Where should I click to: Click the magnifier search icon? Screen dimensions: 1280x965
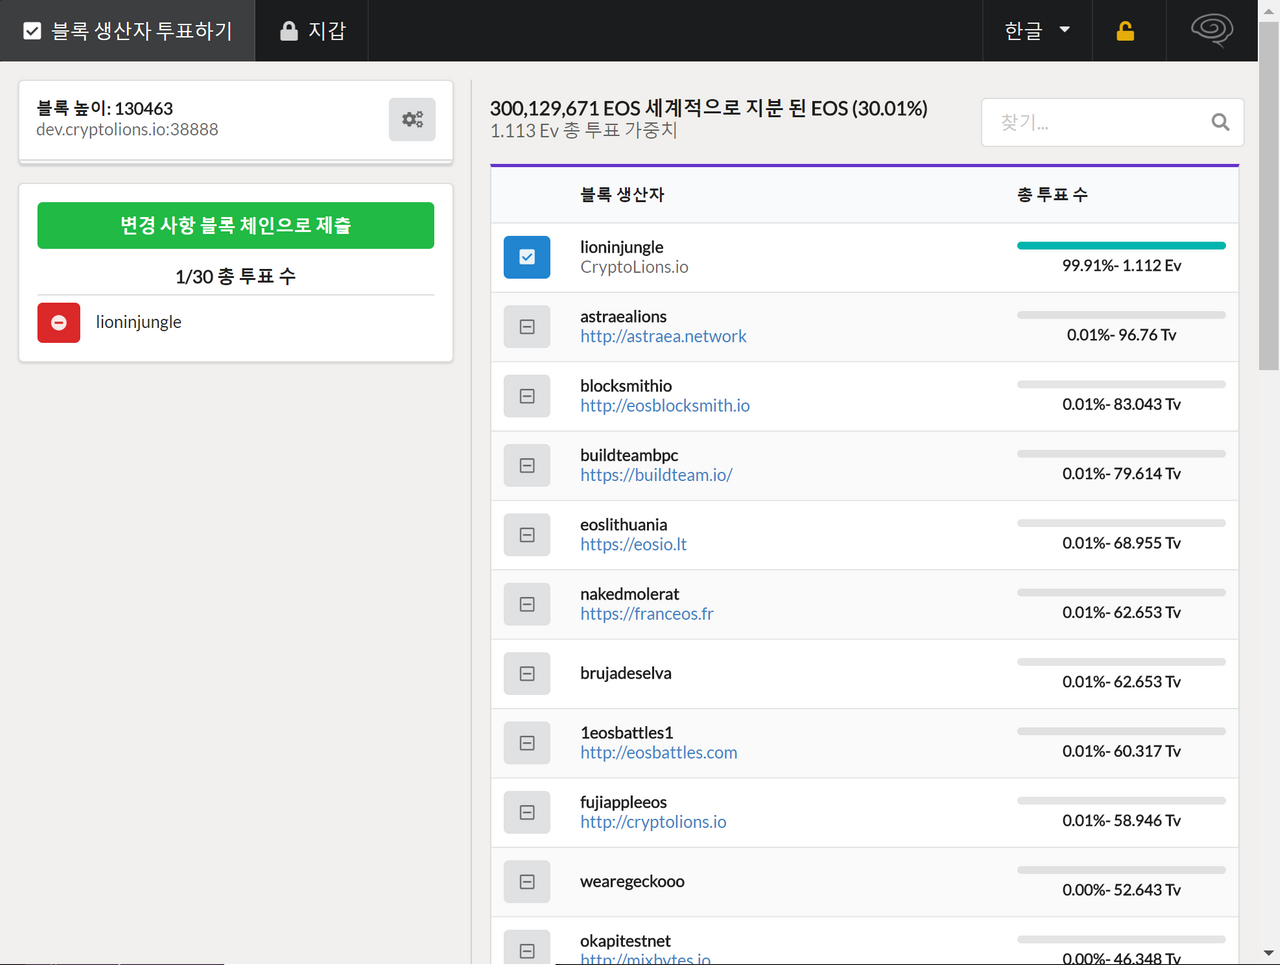point(1220,122)
